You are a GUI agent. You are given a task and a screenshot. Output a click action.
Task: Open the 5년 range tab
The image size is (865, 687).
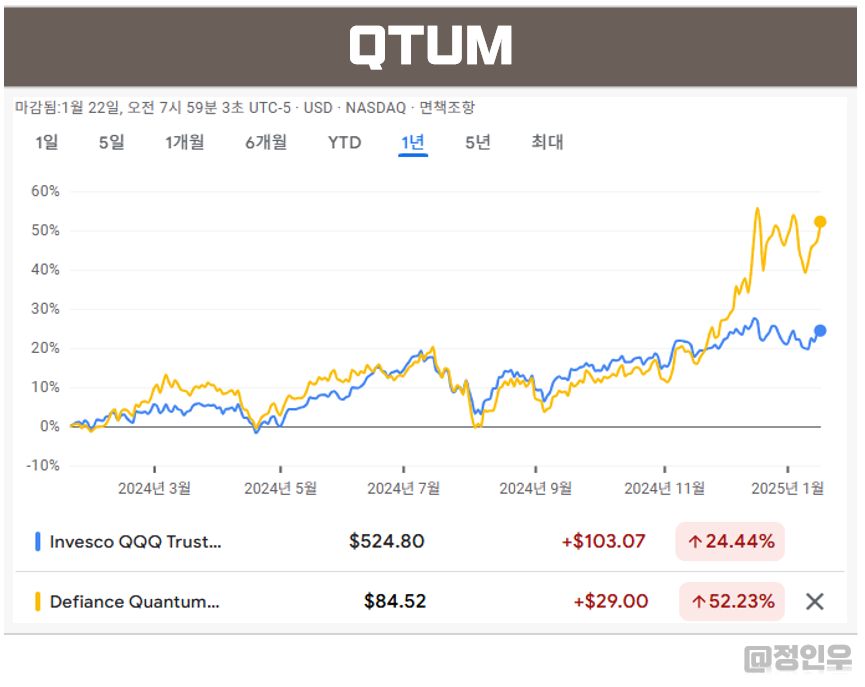[478, 142]
